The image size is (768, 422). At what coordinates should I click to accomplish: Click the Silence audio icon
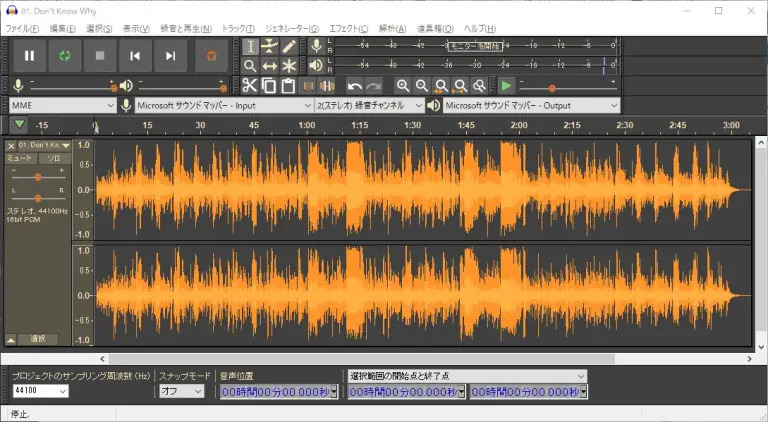click(327, 86)
